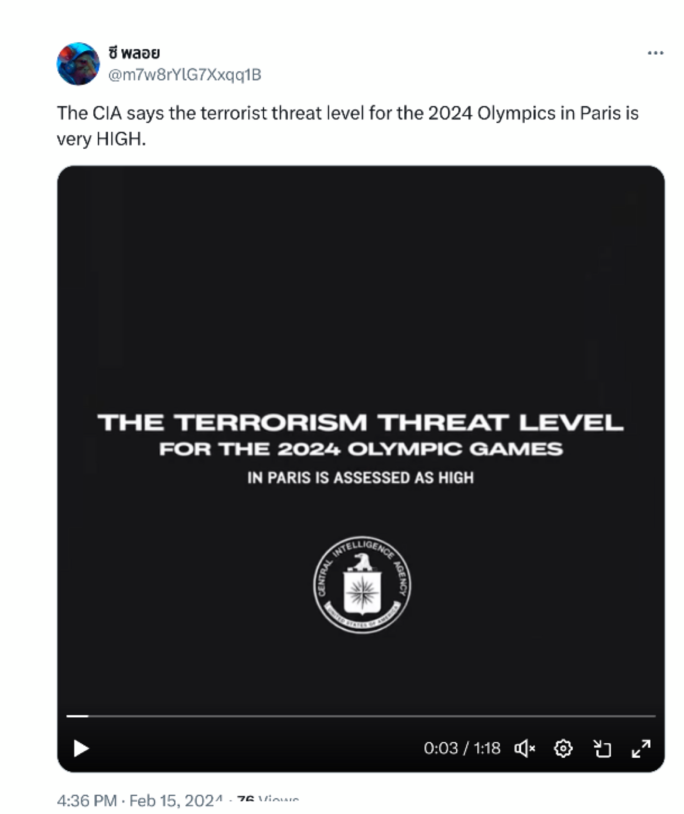Click the poster's profile avatar

click(x=77, y=64)
